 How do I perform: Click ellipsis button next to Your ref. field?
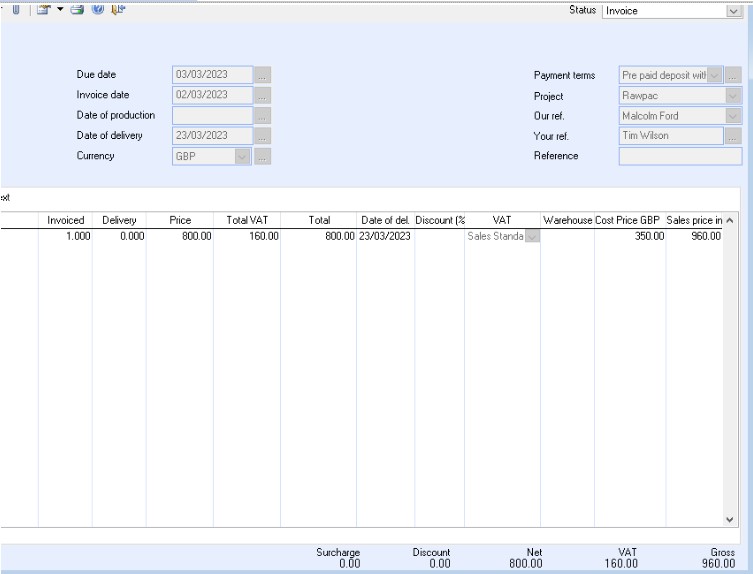[733, 136]
